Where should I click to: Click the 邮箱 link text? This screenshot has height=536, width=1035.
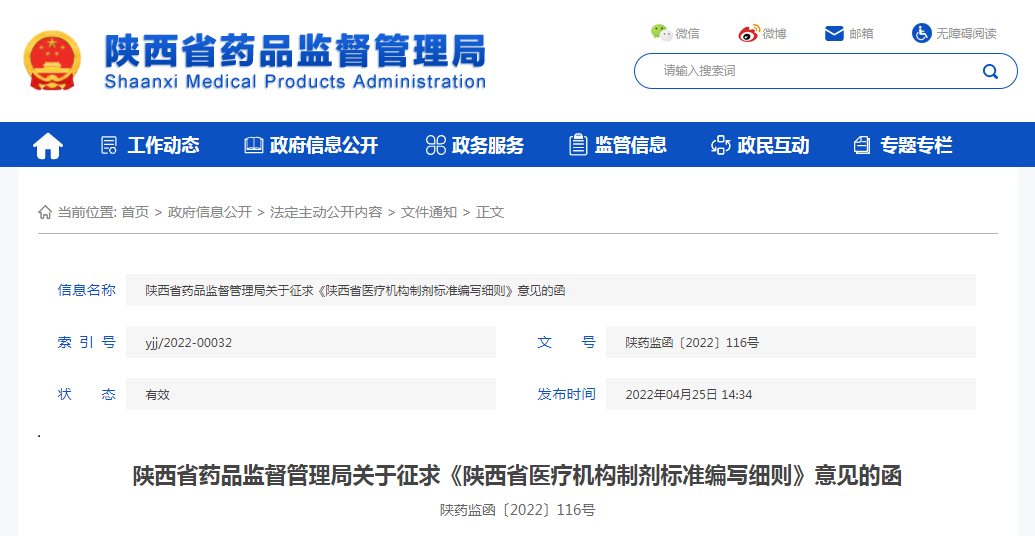click(861, 33)
